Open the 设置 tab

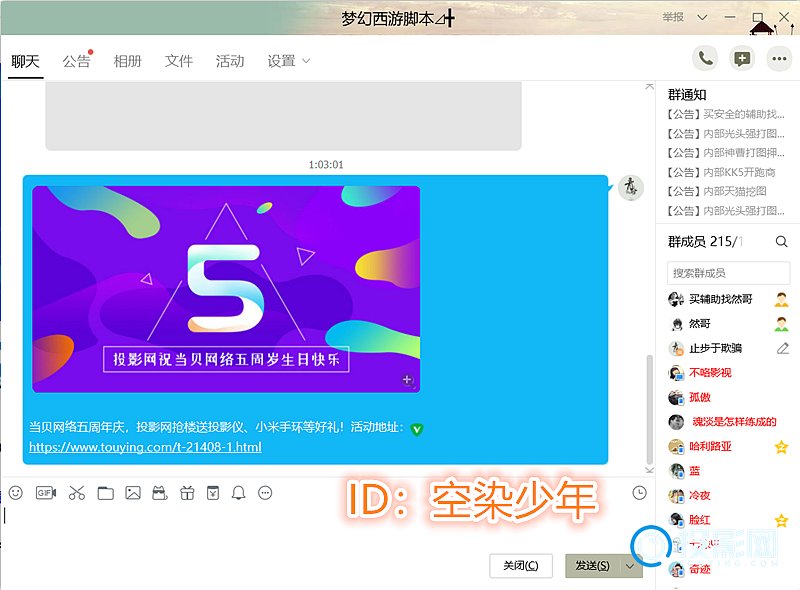(282, 62)
